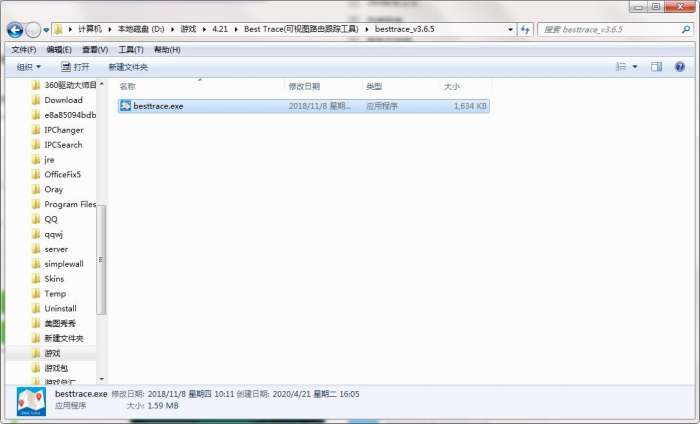Click the qqwj folder icon

[36, 234]
